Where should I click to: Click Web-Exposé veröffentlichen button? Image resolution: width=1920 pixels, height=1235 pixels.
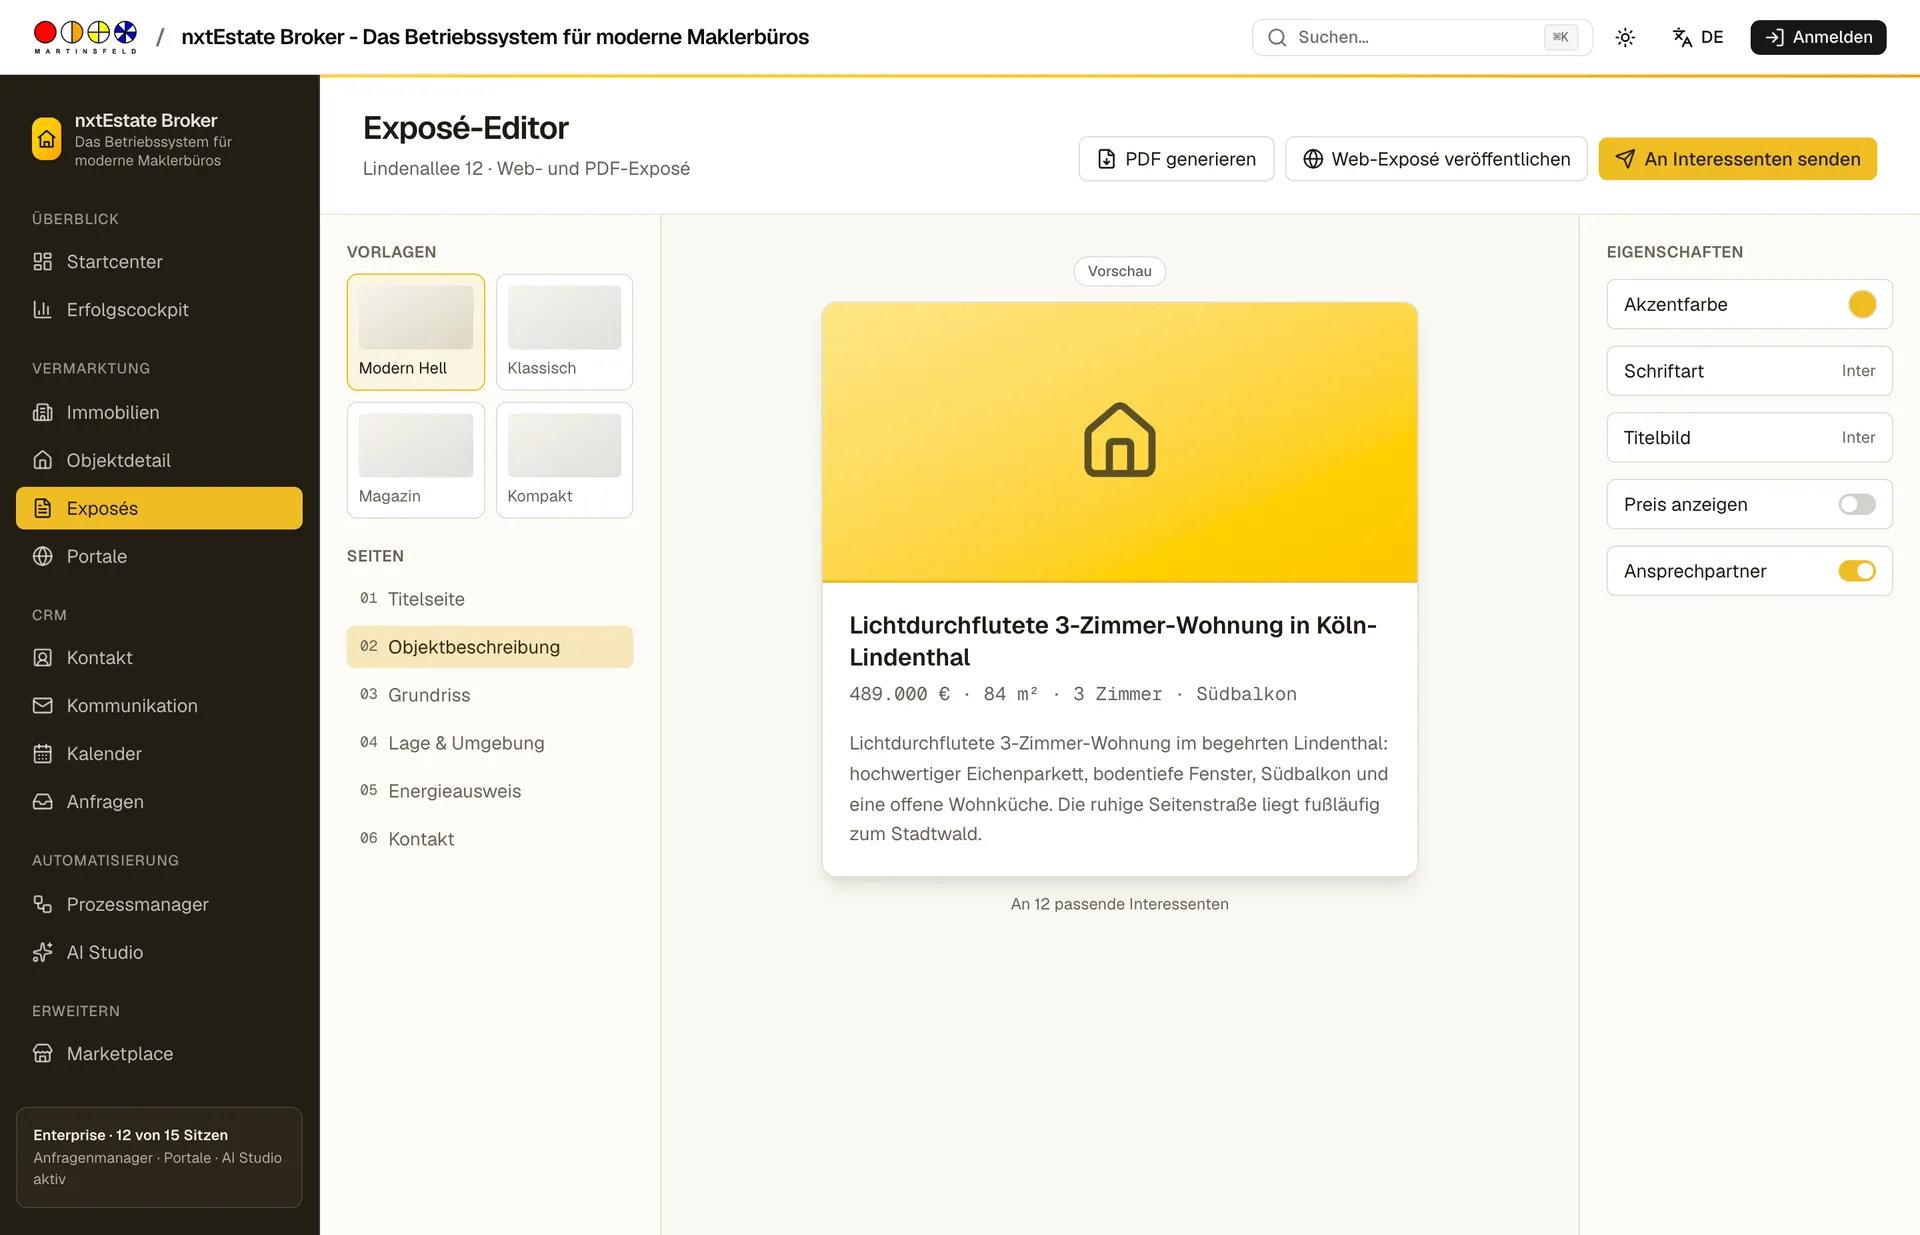tap(1436, 159)
